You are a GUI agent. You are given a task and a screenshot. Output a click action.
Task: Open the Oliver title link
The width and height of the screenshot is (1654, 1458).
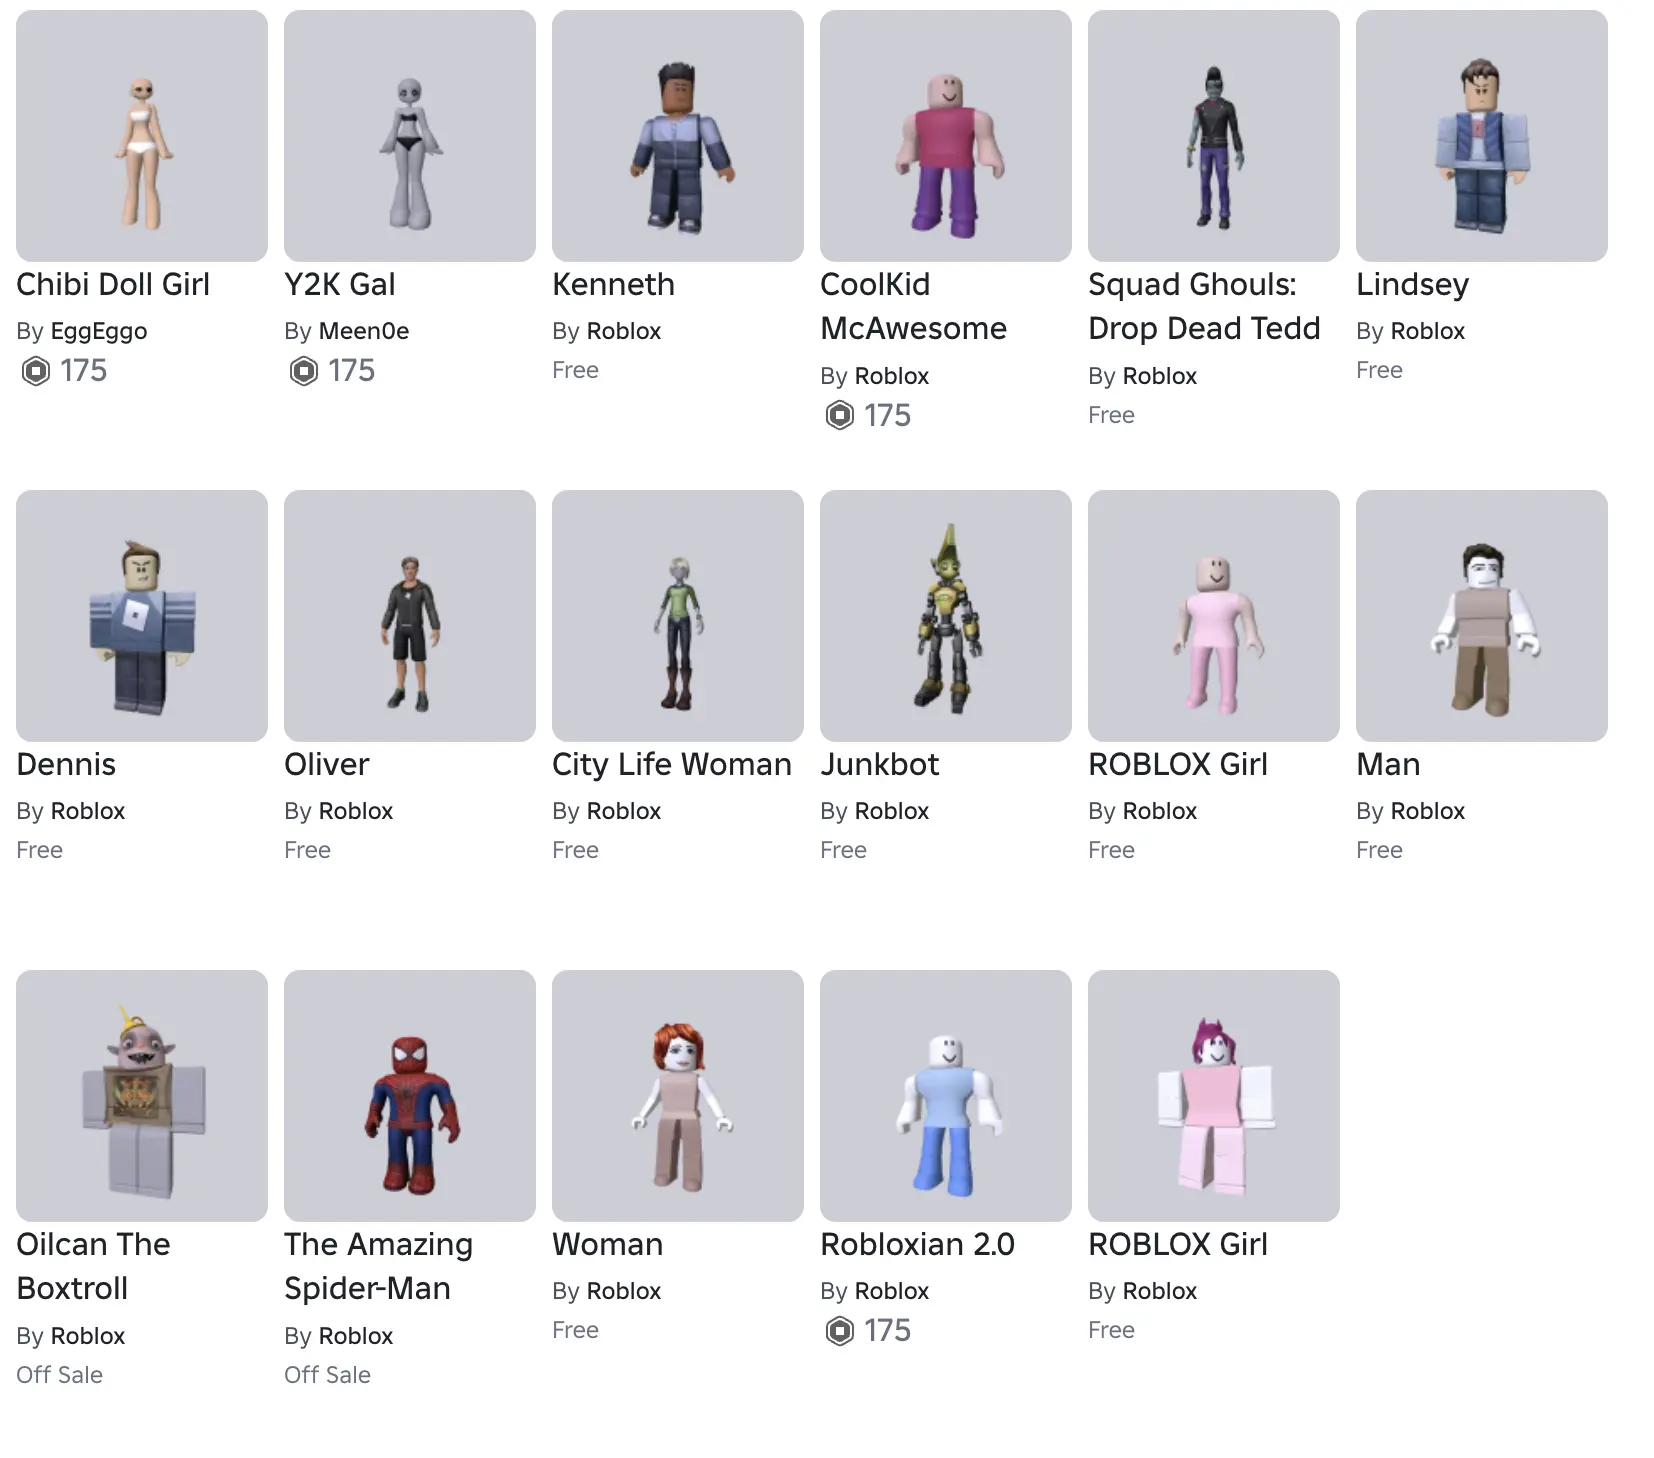327,765
